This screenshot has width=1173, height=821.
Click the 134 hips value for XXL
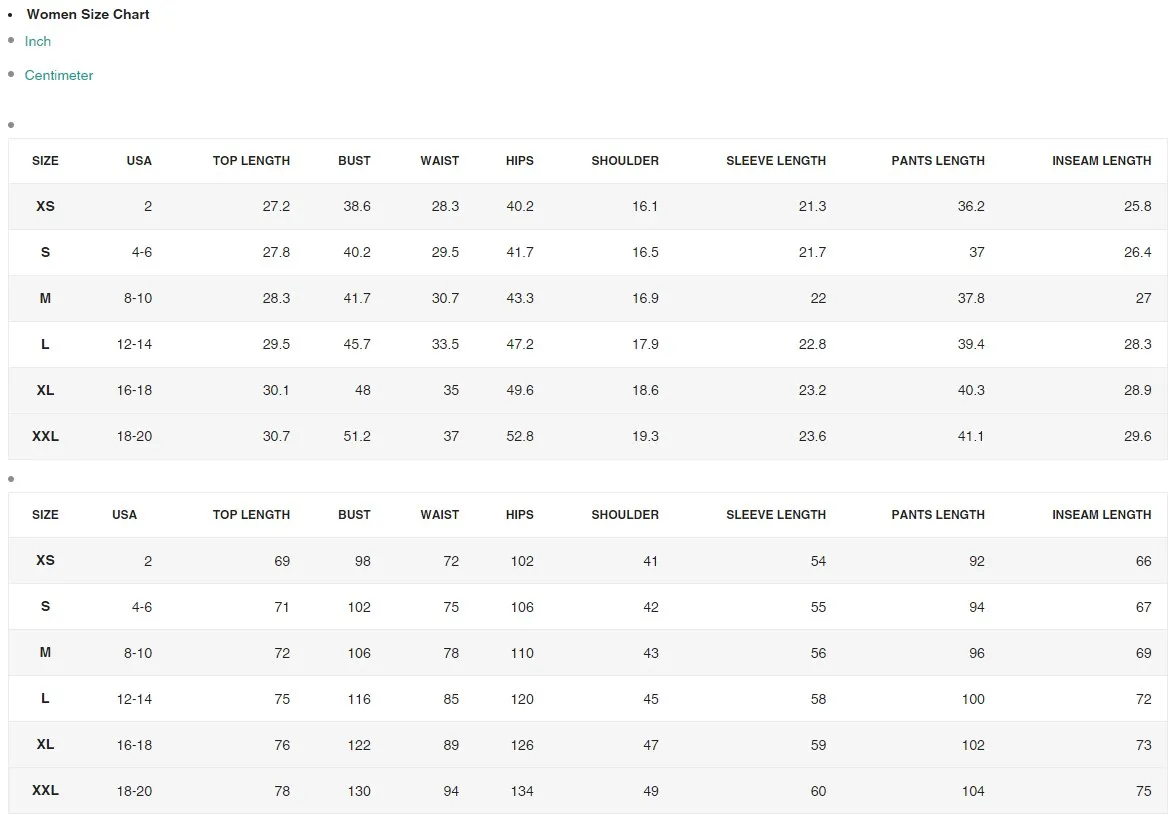point(522,791)
